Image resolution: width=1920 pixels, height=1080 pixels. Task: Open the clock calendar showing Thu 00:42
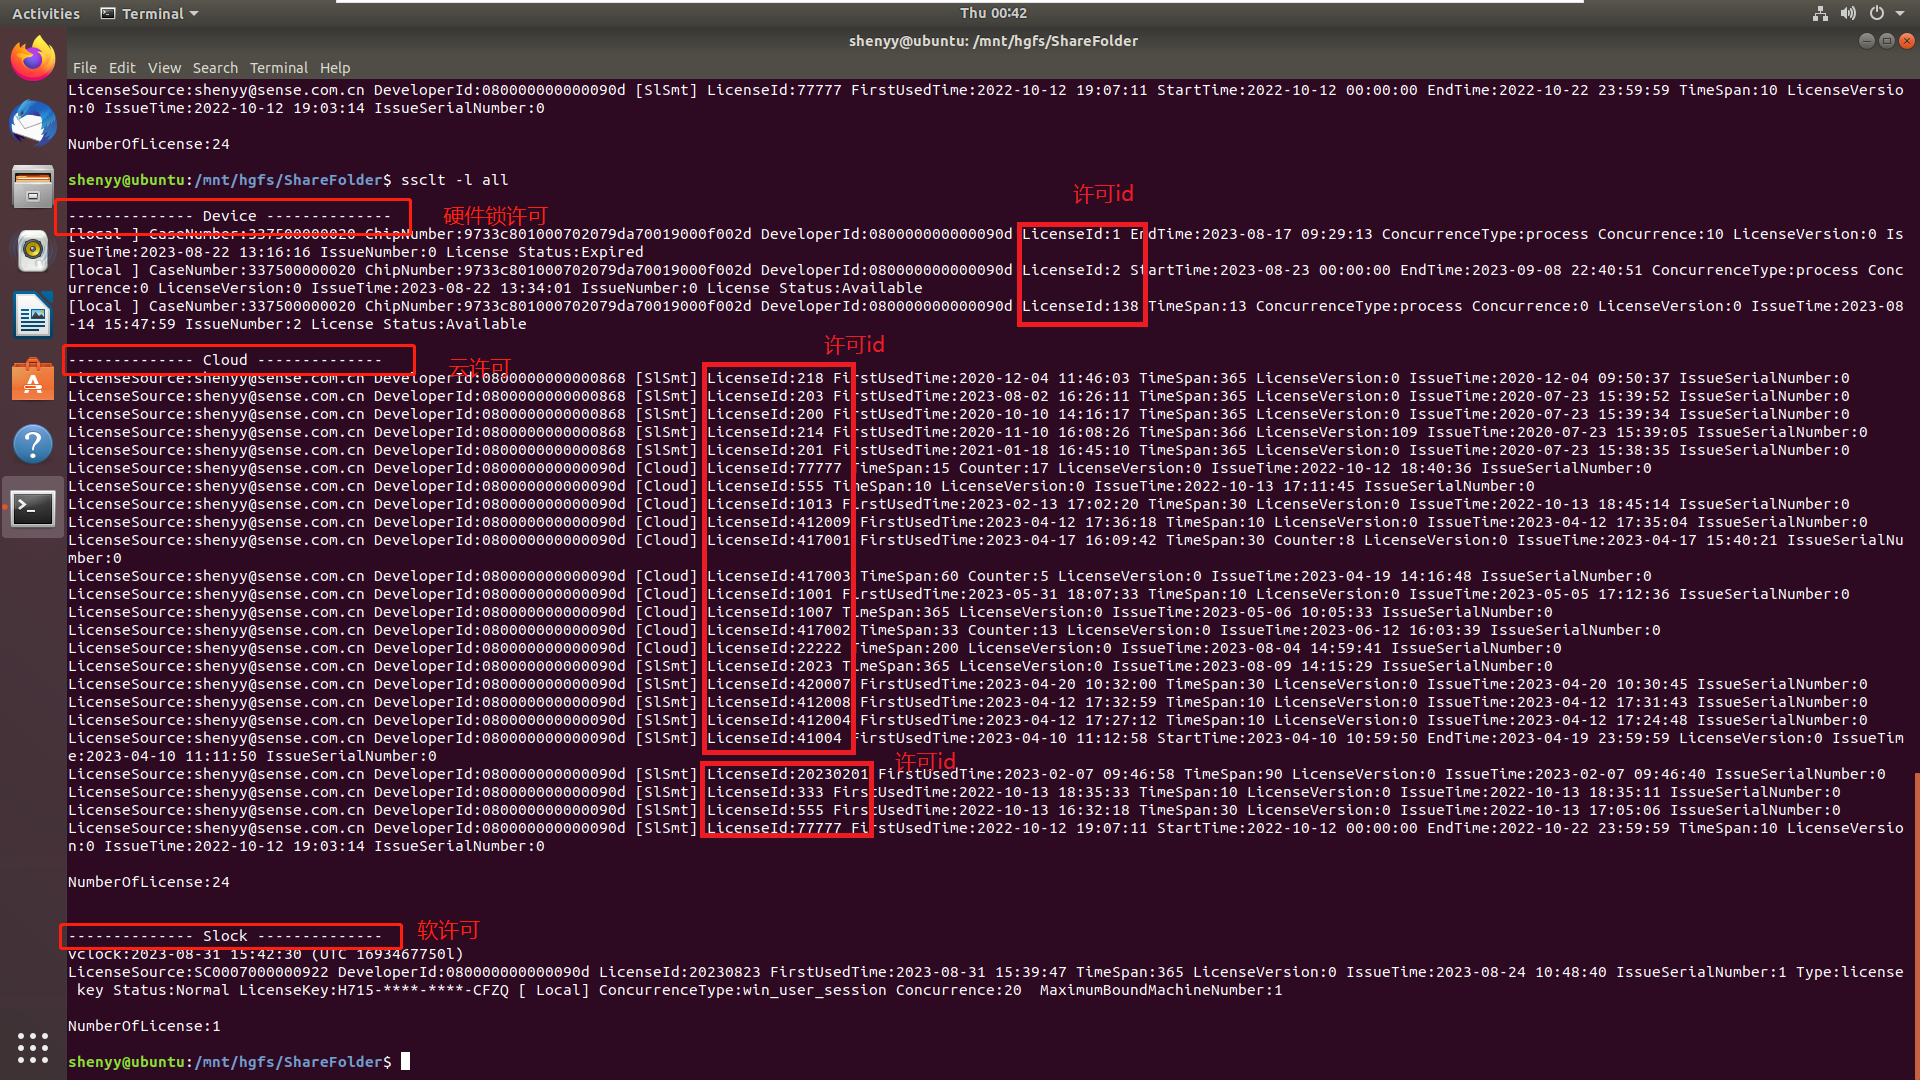[993, 13]
